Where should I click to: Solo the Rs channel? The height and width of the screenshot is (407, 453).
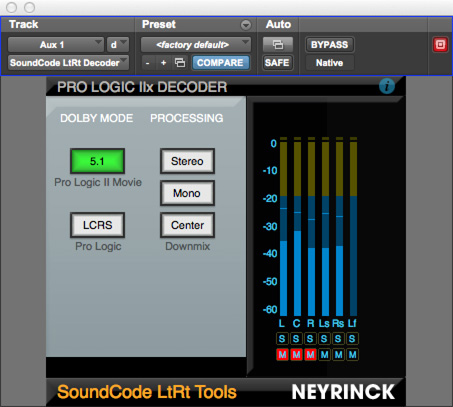tap(338, 339)
